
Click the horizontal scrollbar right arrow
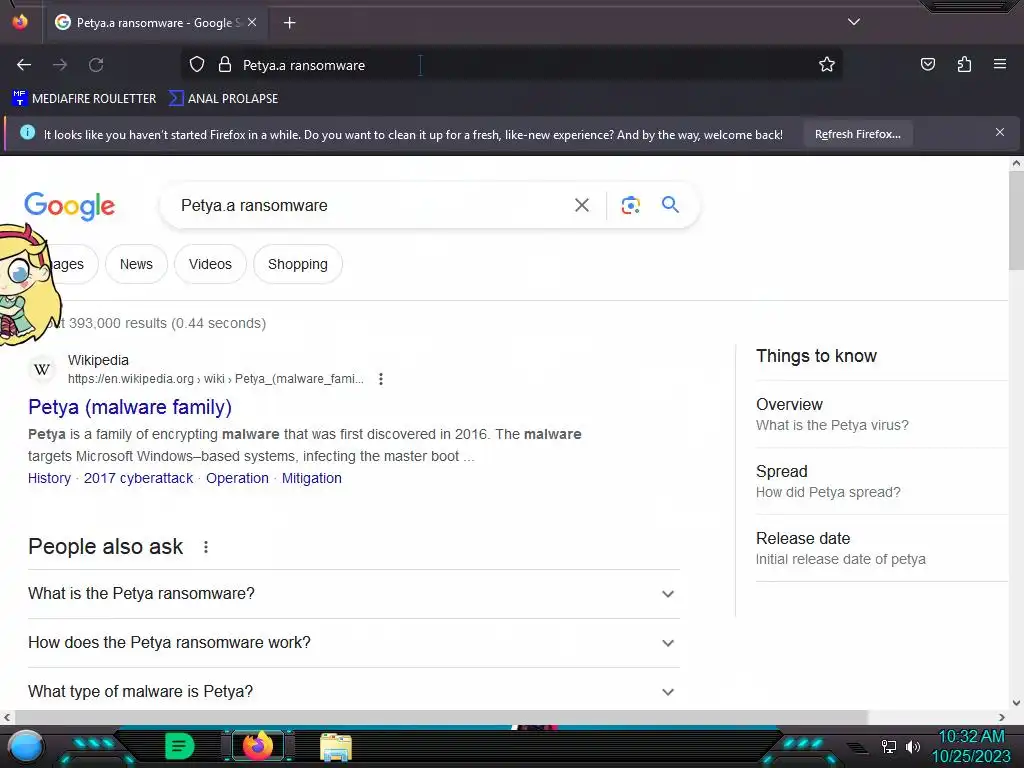click(1002, 717)
